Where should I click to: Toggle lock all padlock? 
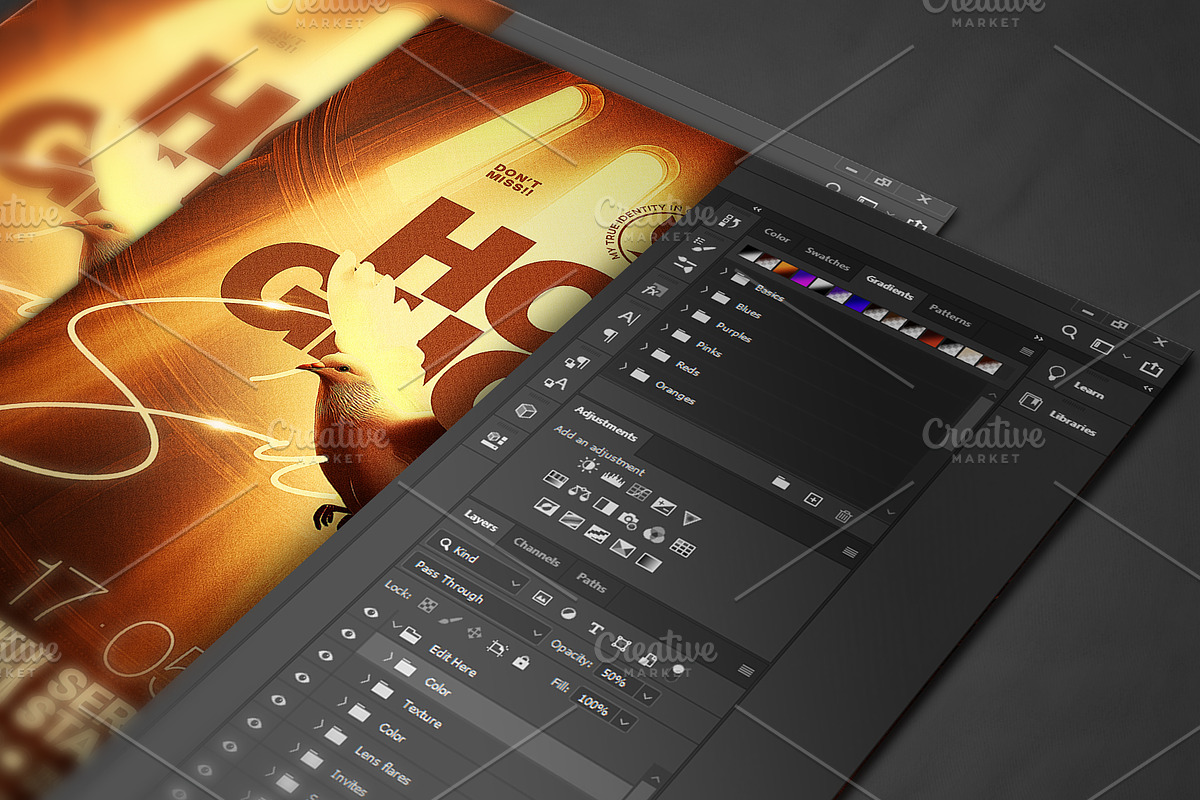click(521, 662)
